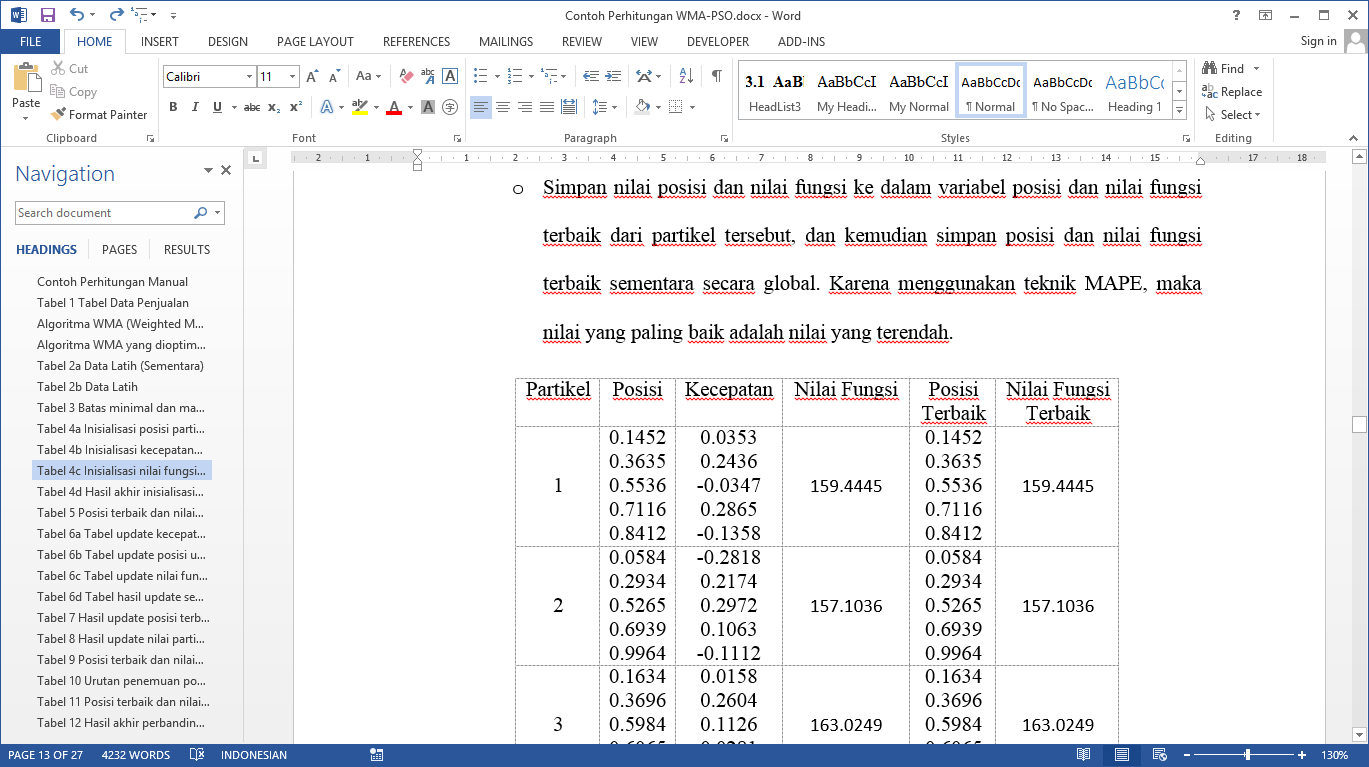
Task: Increase indent of the paragraph
Action: pos(612,76)
